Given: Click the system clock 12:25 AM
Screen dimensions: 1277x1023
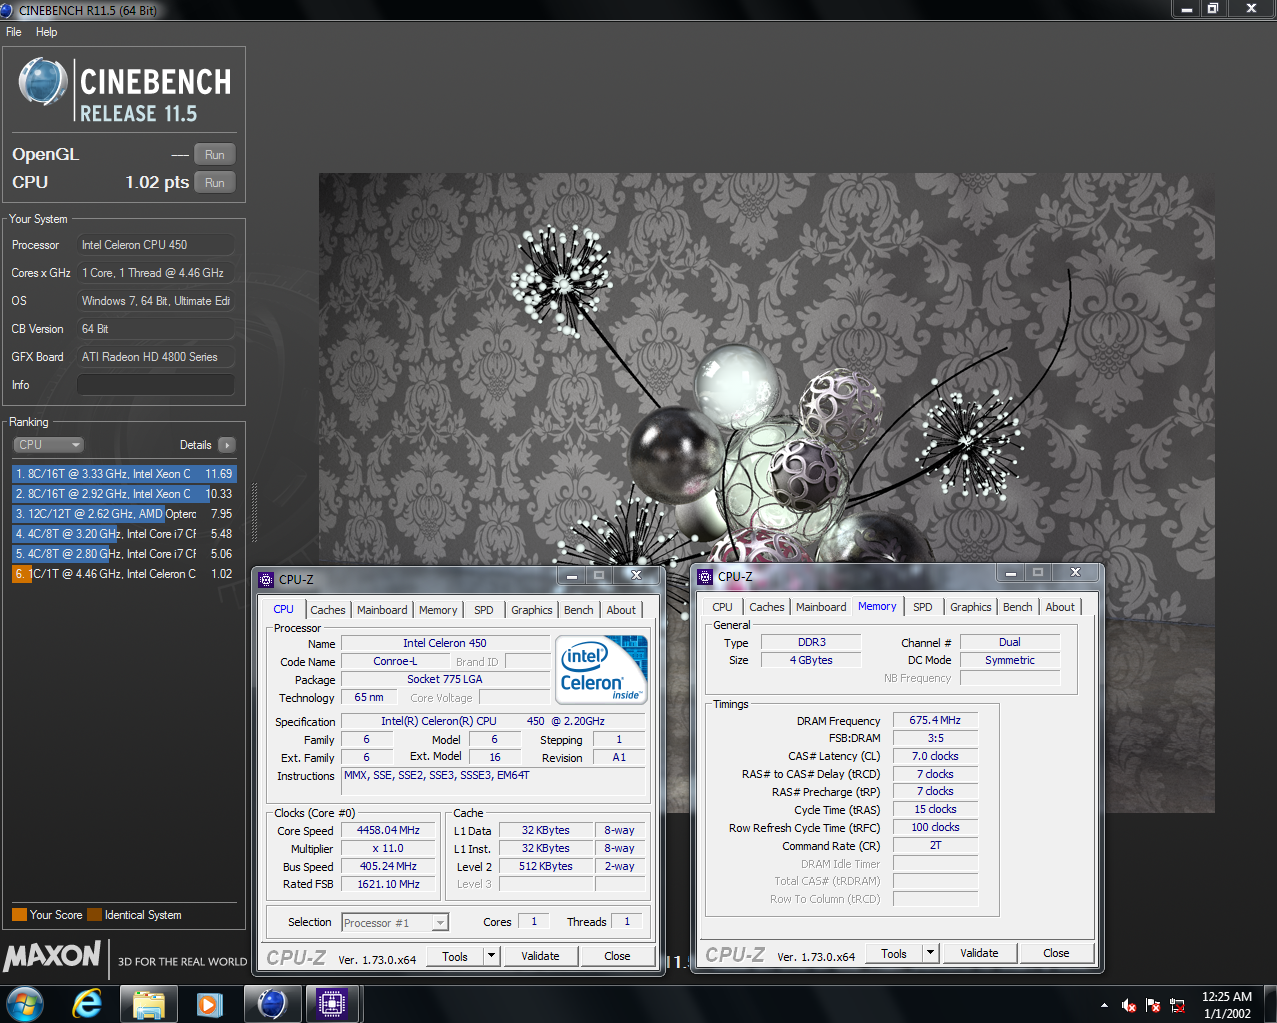Looking at the screenshot, I should 1227,997.
